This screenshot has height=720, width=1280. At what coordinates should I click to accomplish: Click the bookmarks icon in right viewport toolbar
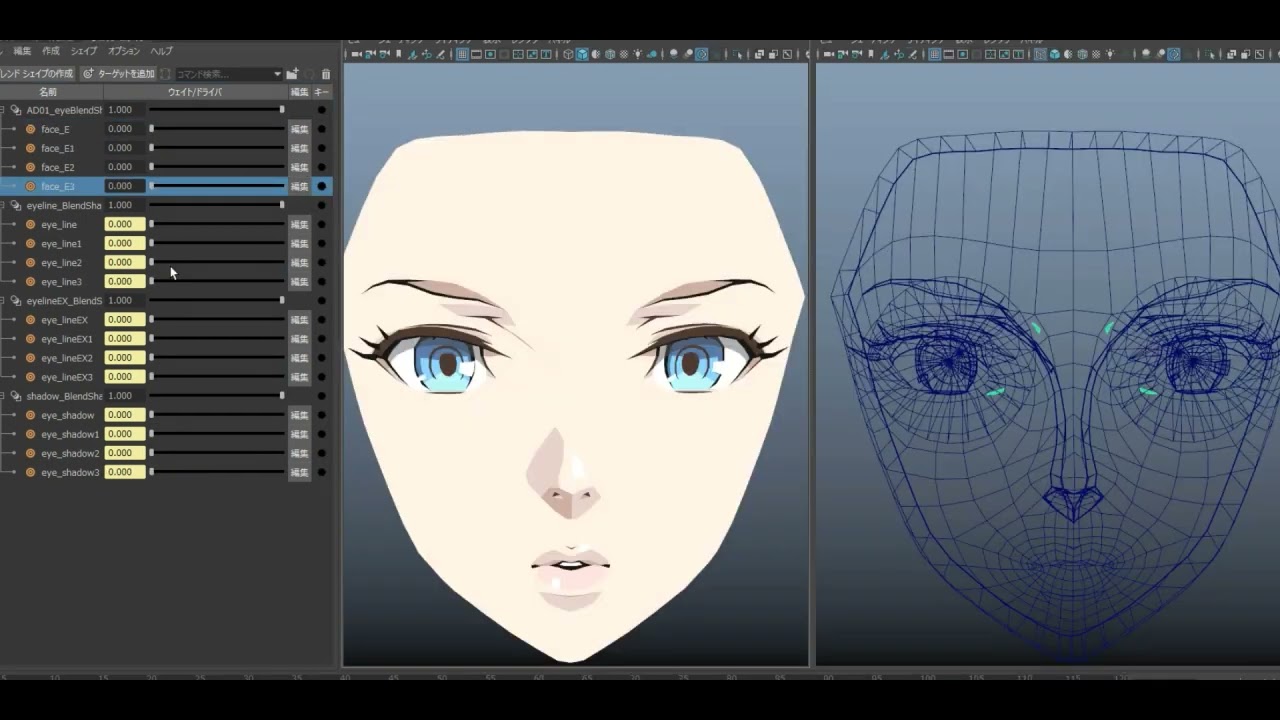(871, 54)
